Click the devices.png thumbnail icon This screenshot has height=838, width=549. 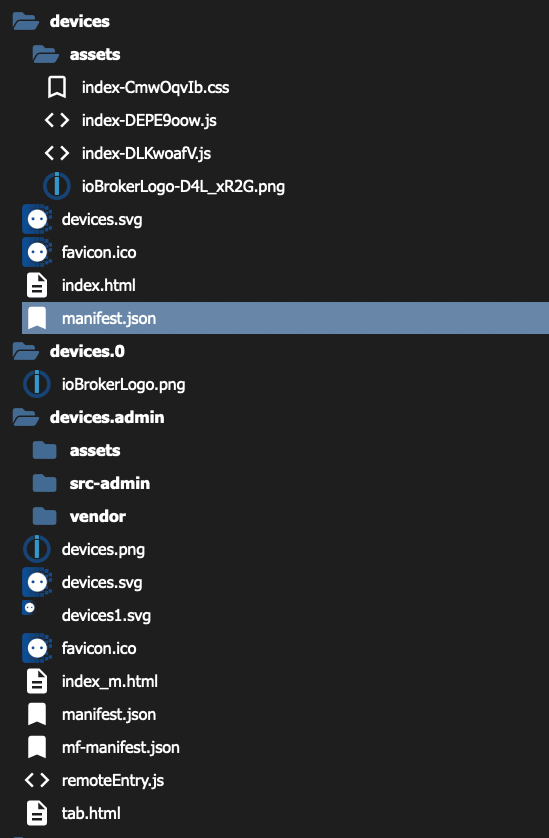pos(37,549)
